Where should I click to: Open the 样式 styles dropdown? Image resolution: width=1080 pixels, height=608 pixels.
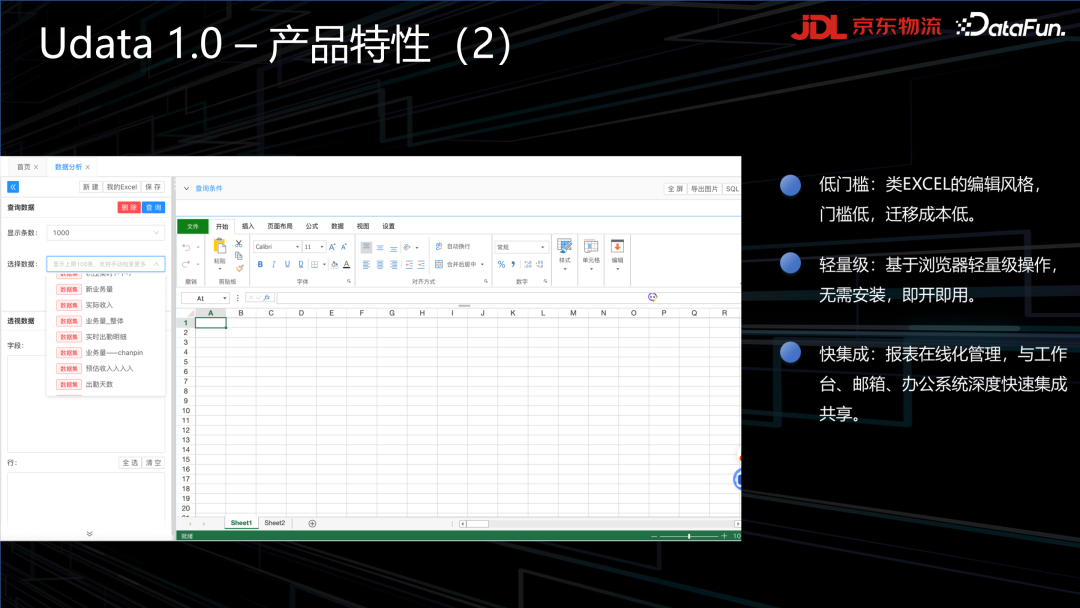coord(565,253)
